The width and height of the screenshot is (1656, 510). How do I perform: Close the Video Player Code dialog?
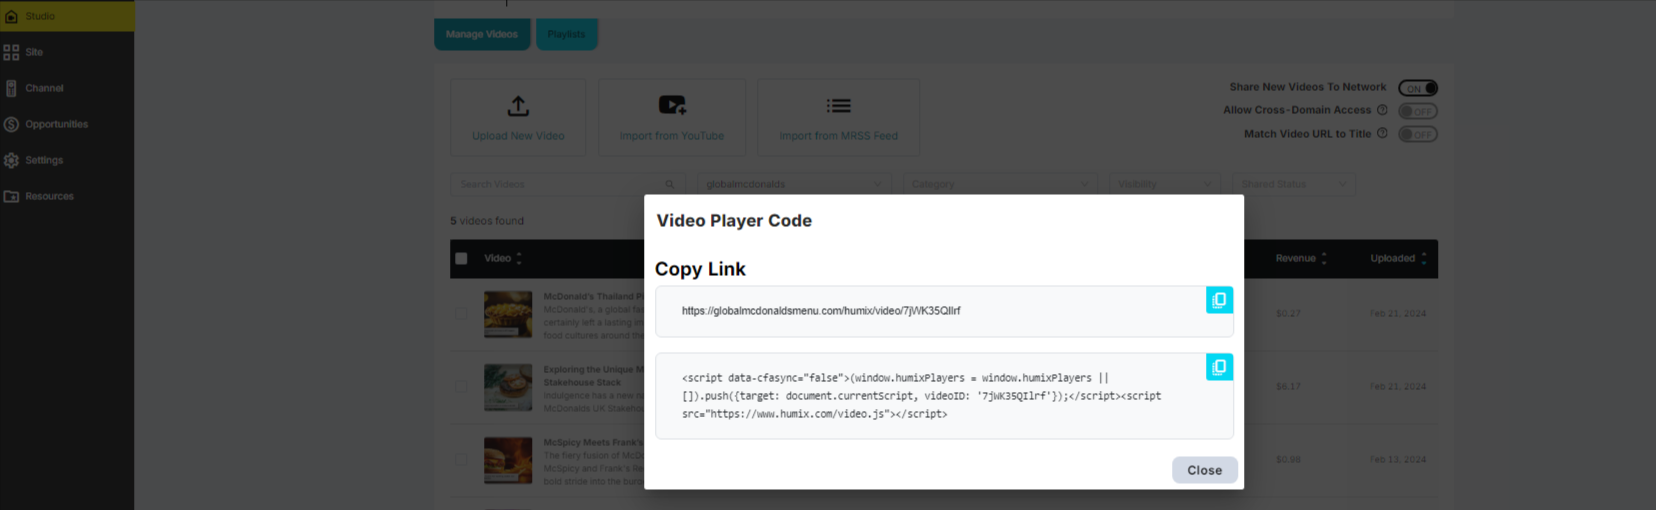pos(1204,470)
